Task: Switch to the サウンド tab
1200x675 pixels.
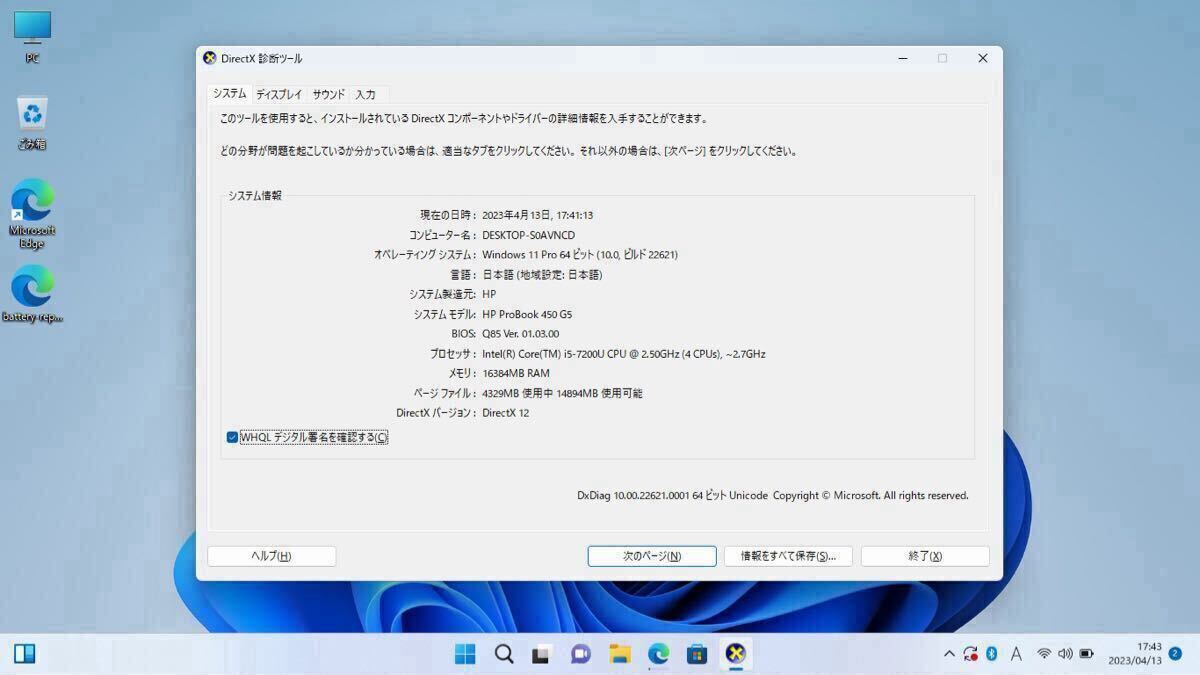Action: click(328, 94)
